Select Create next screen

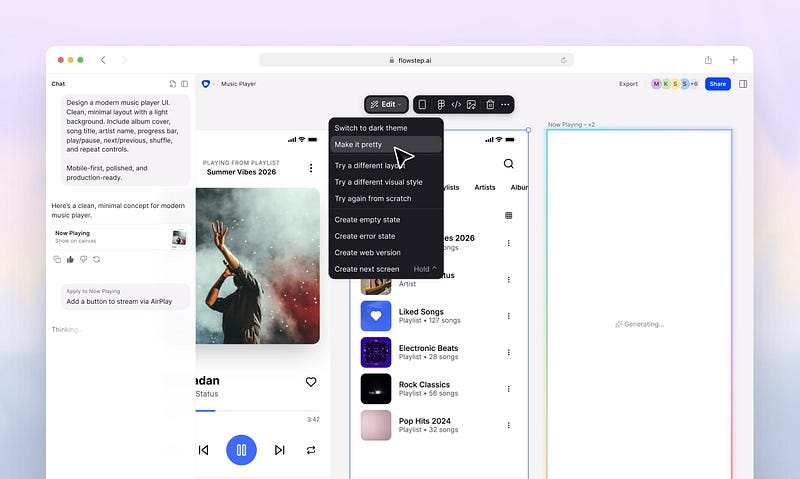click(386, 269)
